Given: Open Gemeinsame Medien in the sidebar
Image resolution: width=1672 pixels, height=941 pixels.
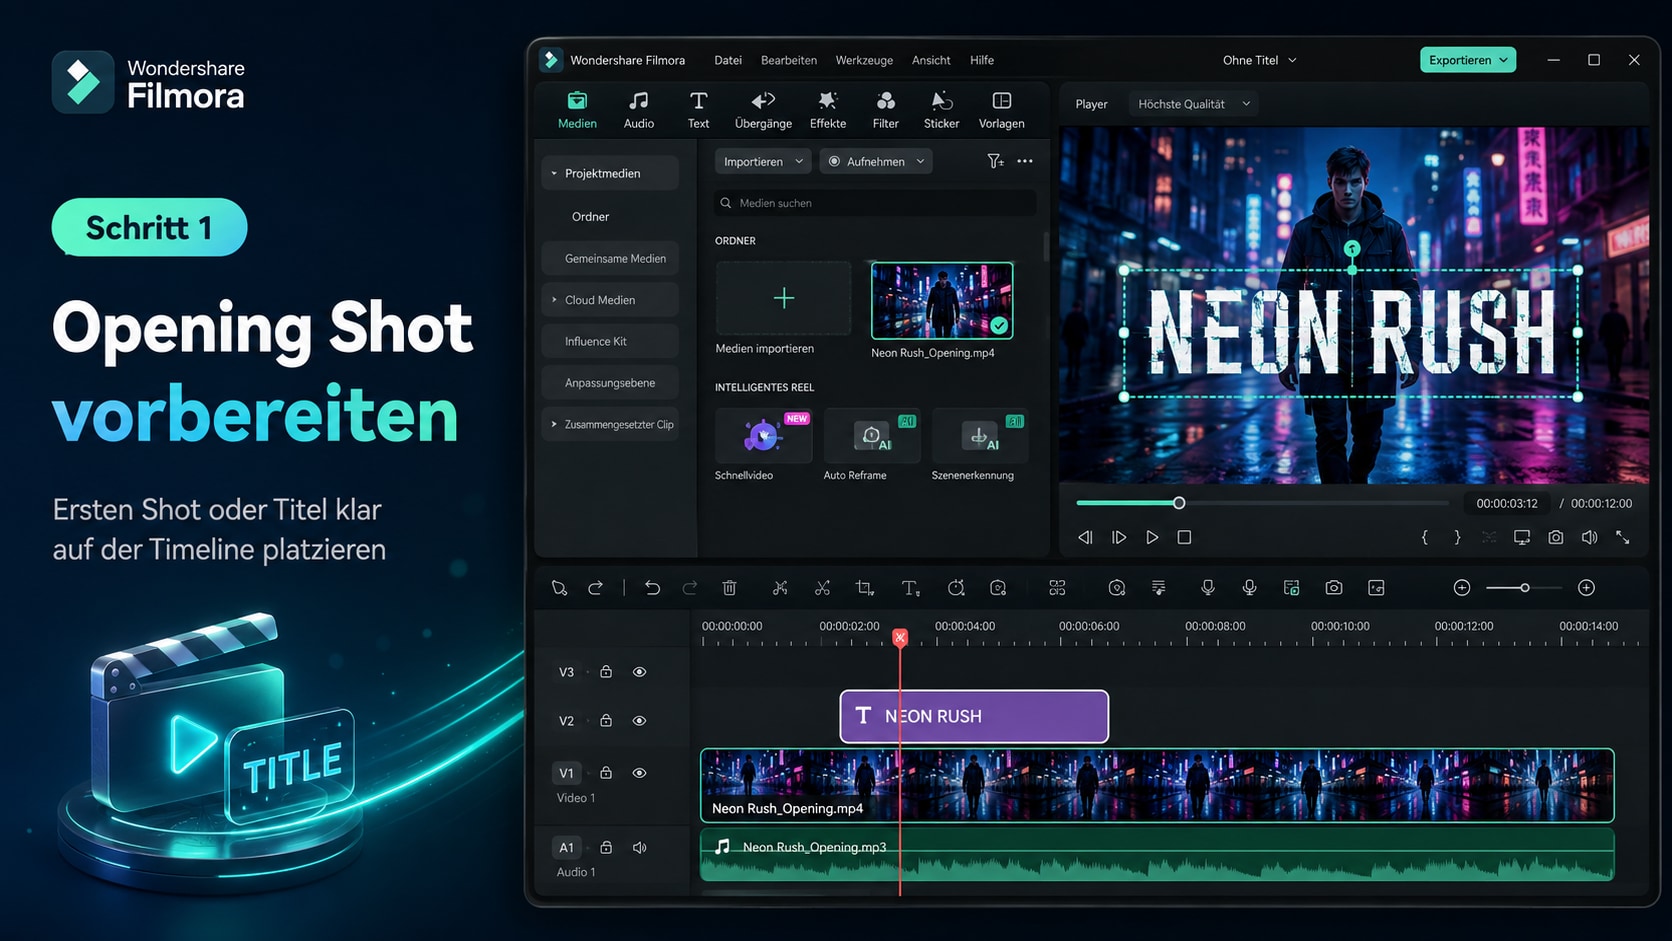Looking at the screenshot, I should [x=610, y=258].
